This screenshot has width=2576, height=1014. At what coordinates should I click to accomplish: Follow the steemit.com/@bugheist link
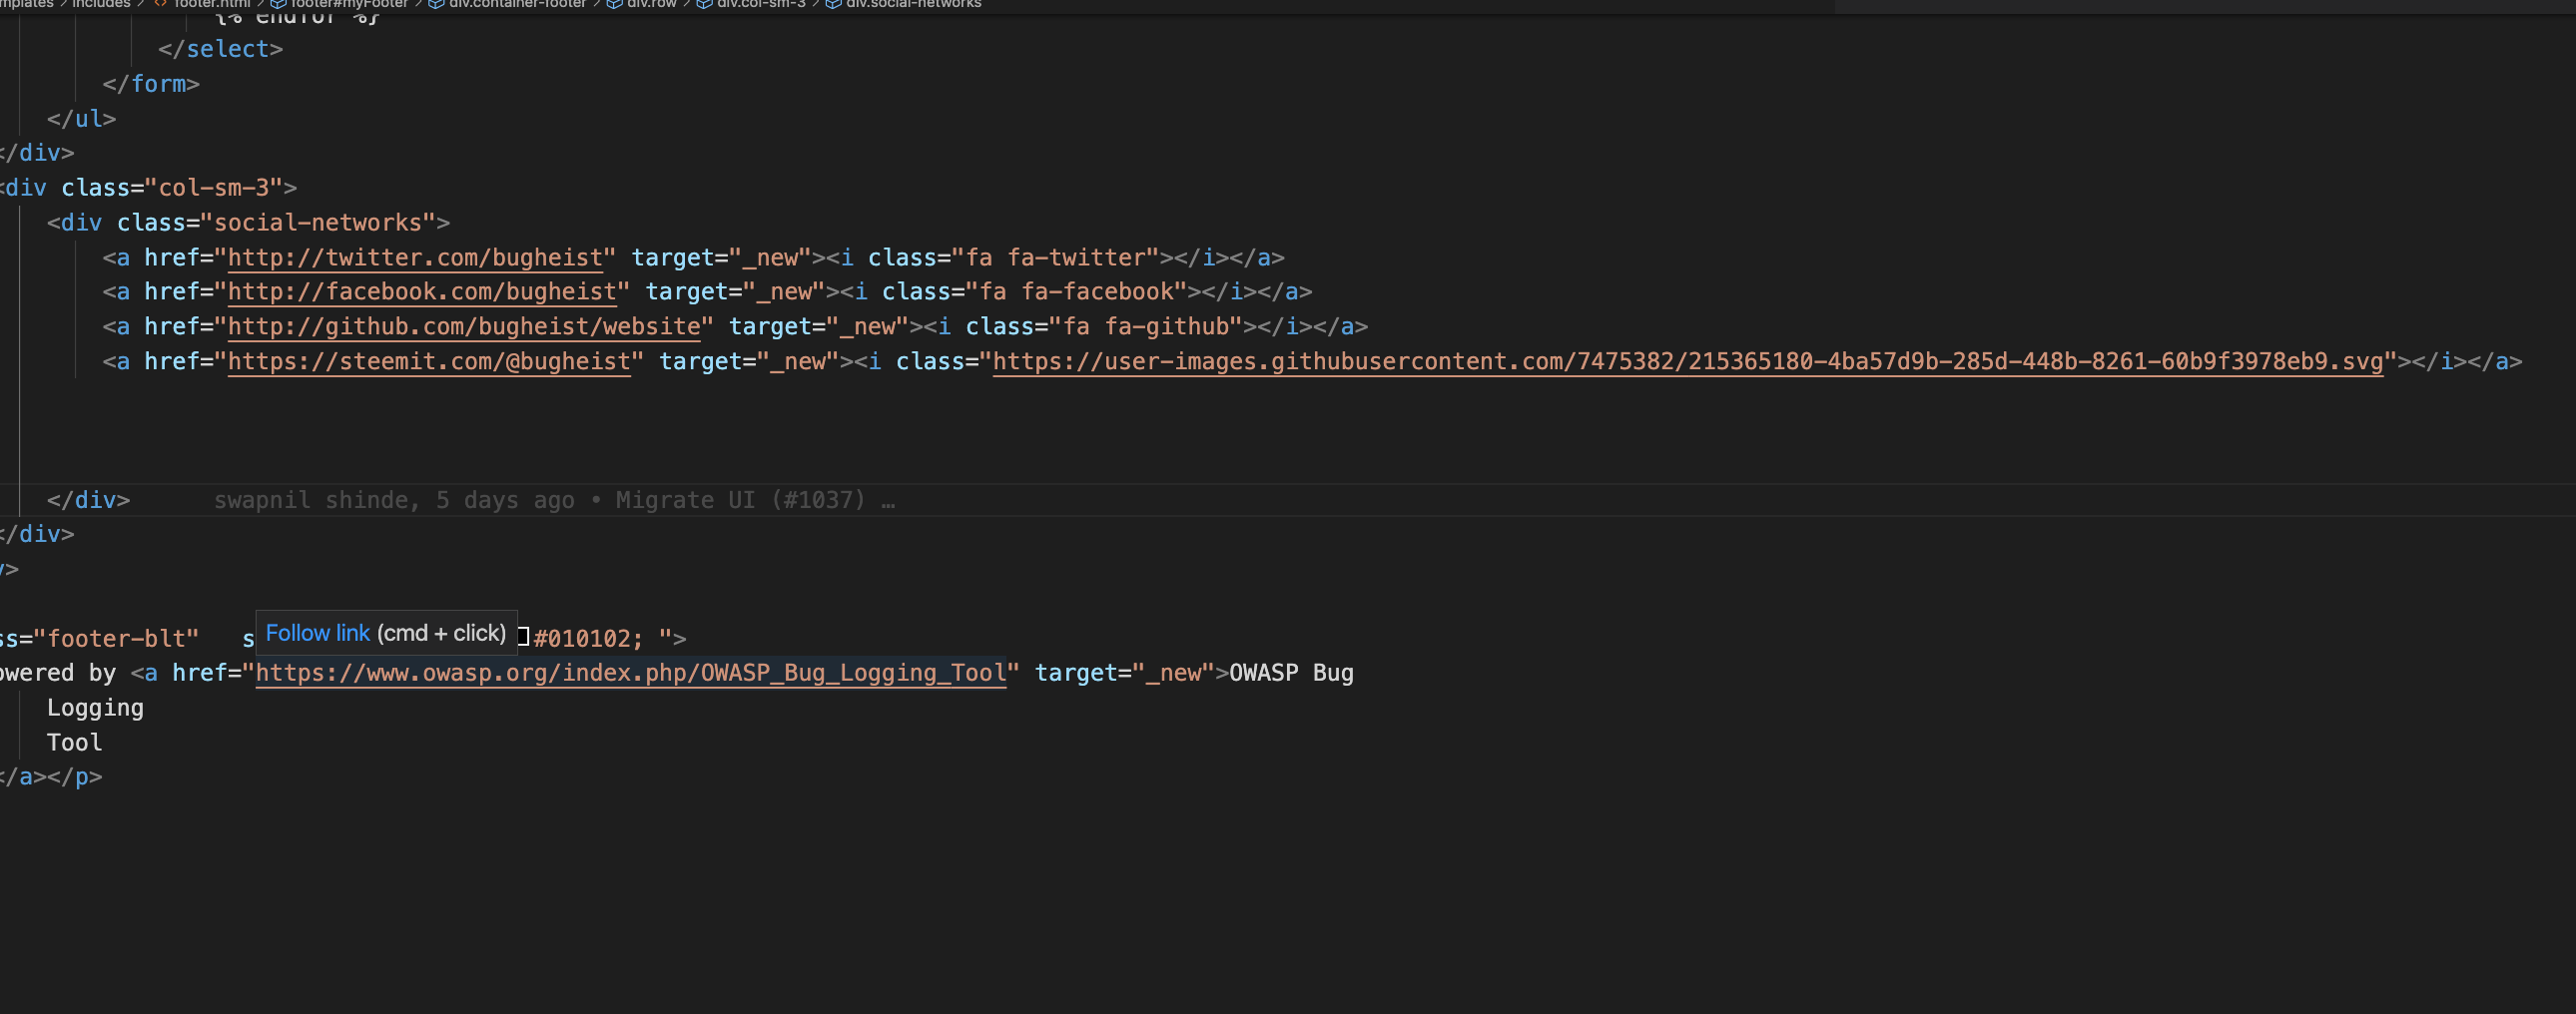pyautogui.click(x=429, y=361)
